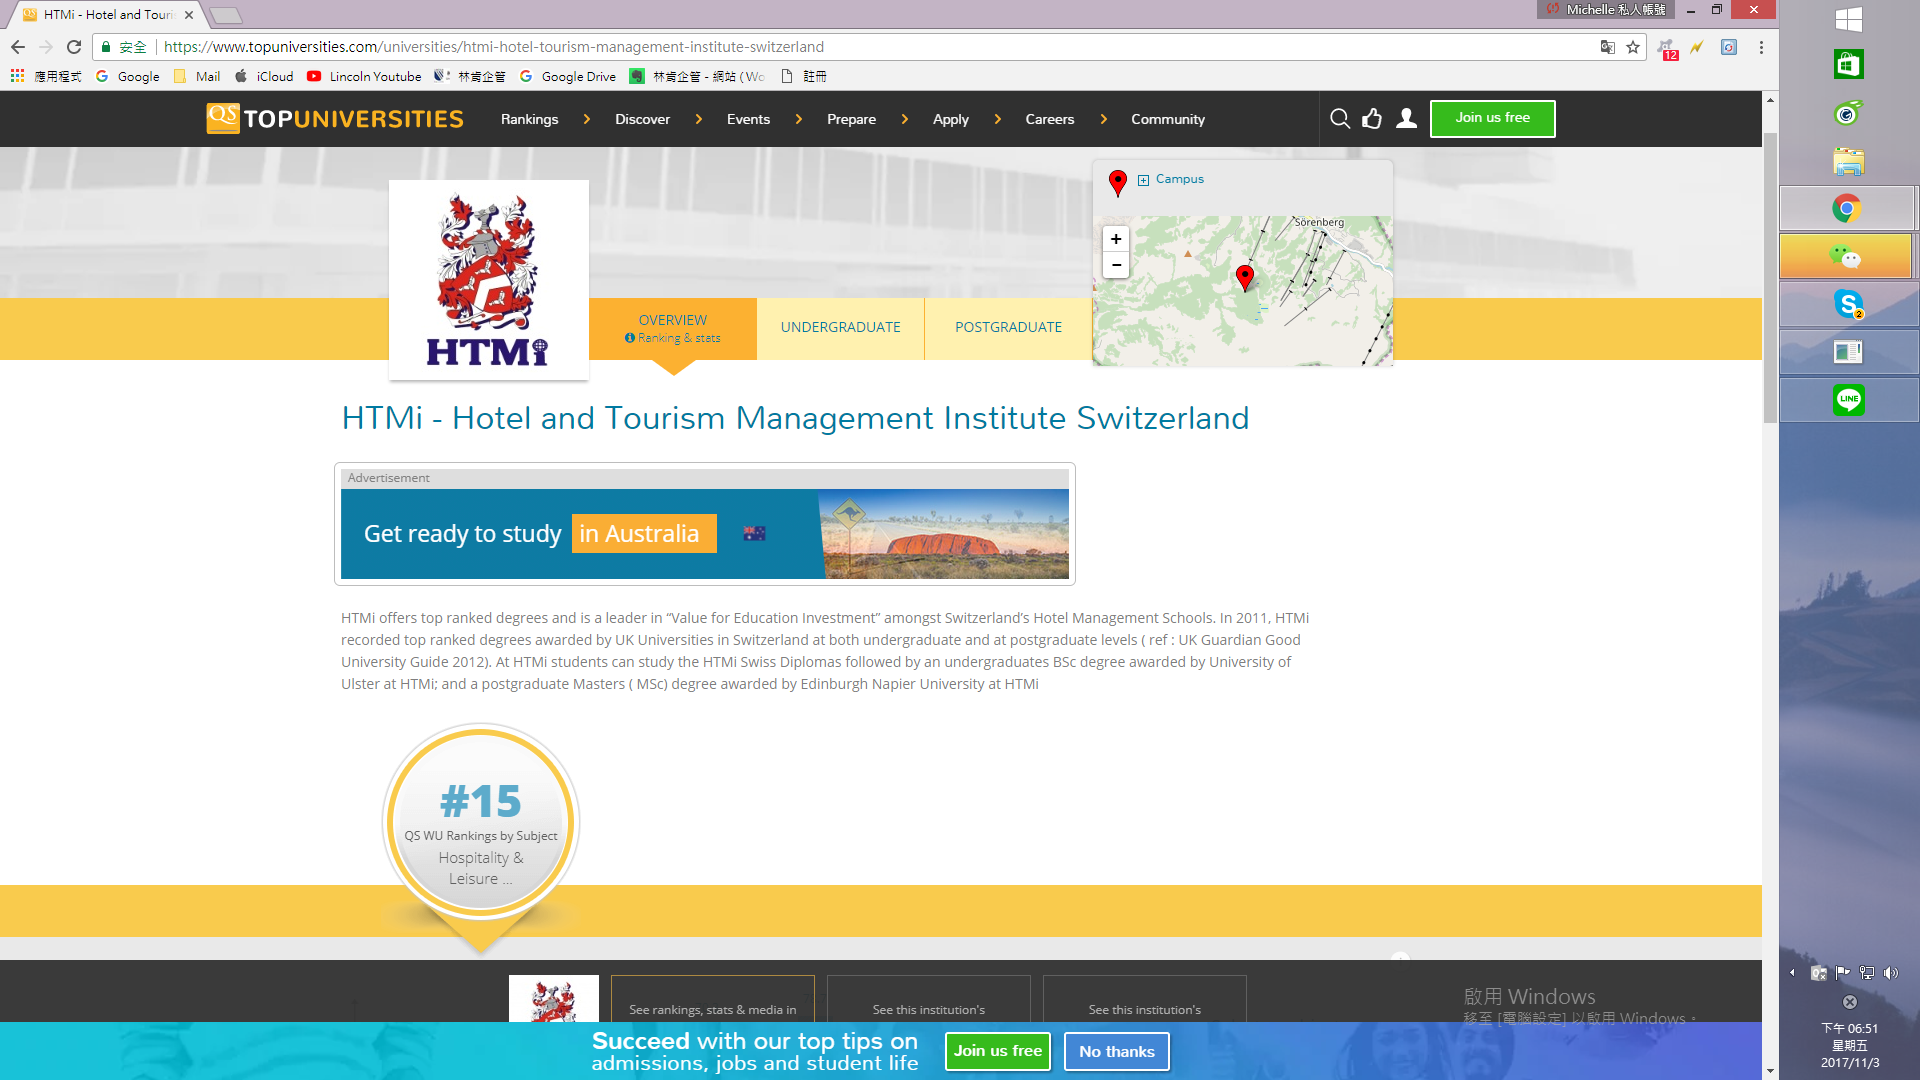Viewport: 1920px width, 1080px height.
Task: Open LINE taskbar icon
Action: coord(1849,400)
